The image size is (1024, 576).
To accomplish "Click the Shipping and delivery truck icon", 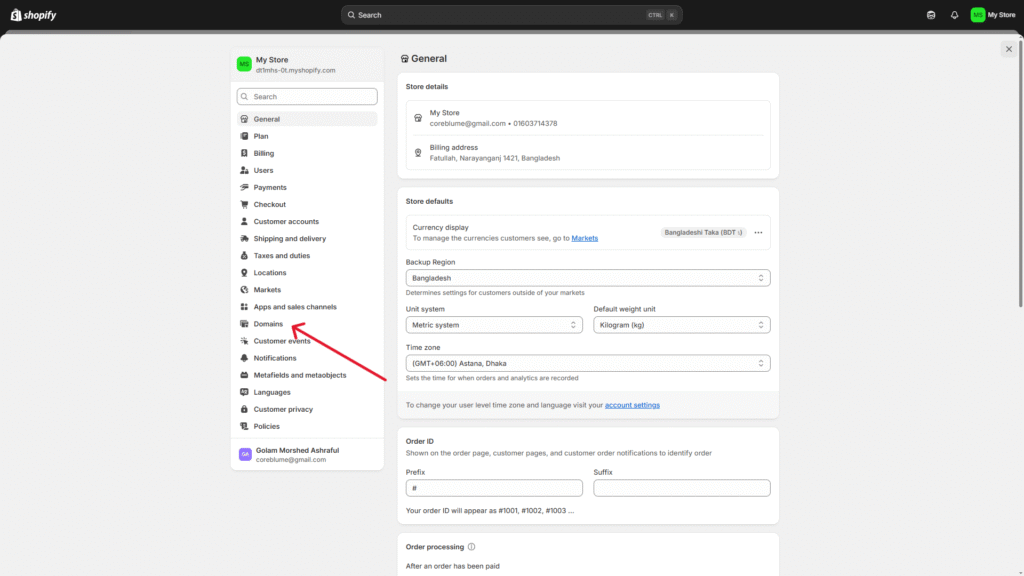I will 244,239.
